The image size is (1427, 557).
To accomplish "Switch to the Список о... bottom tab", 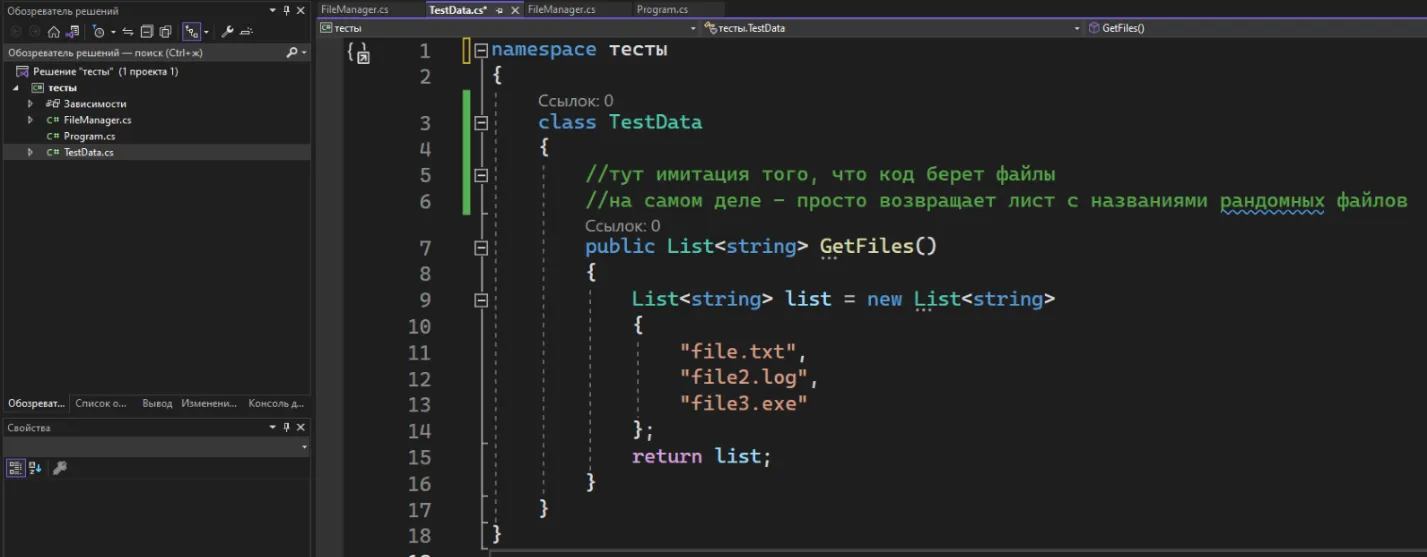I will 101,404.
